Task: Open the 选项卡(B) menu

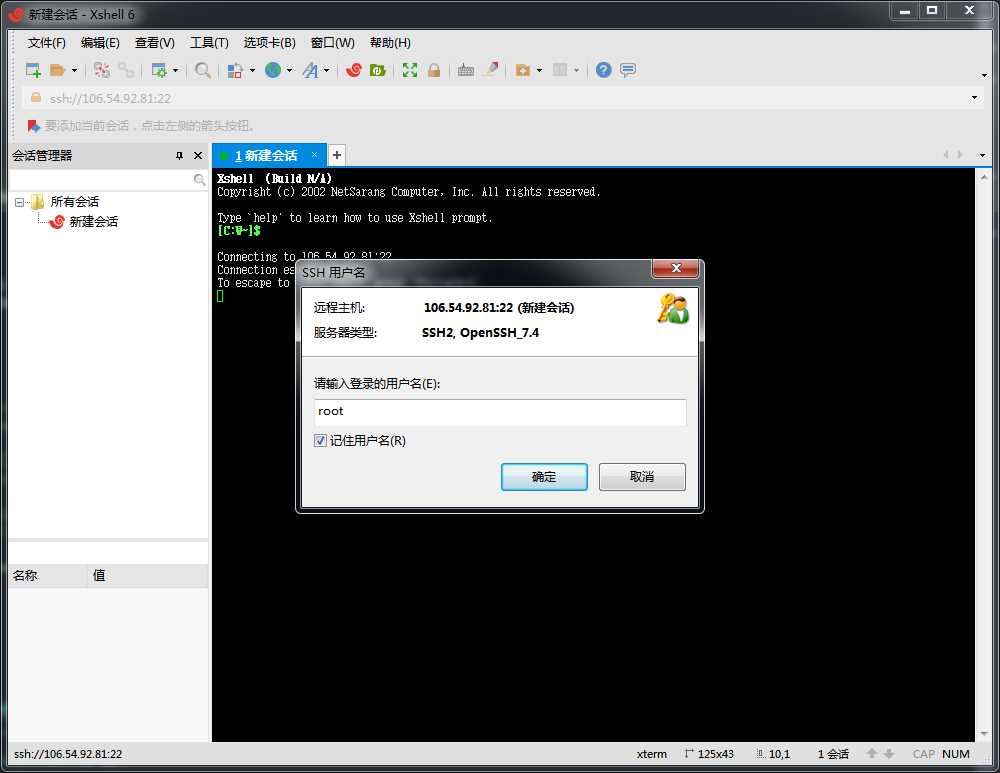Action: [x=269, y=43]
